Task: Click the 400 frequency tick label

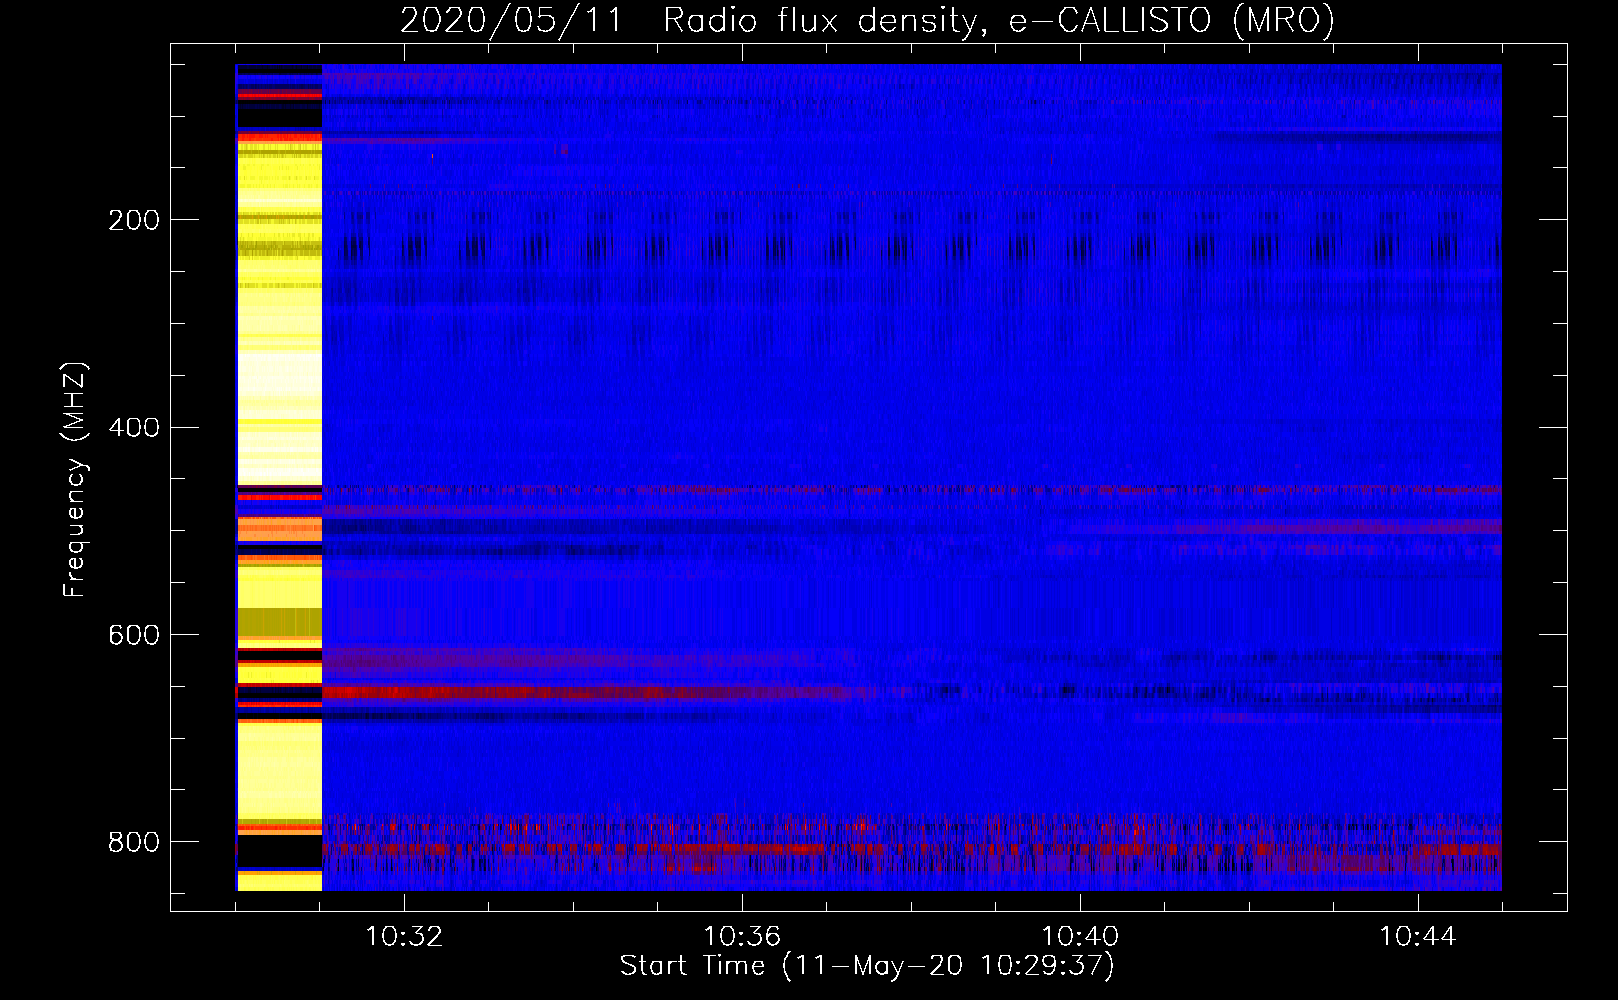Action: [x=134, y=428]
